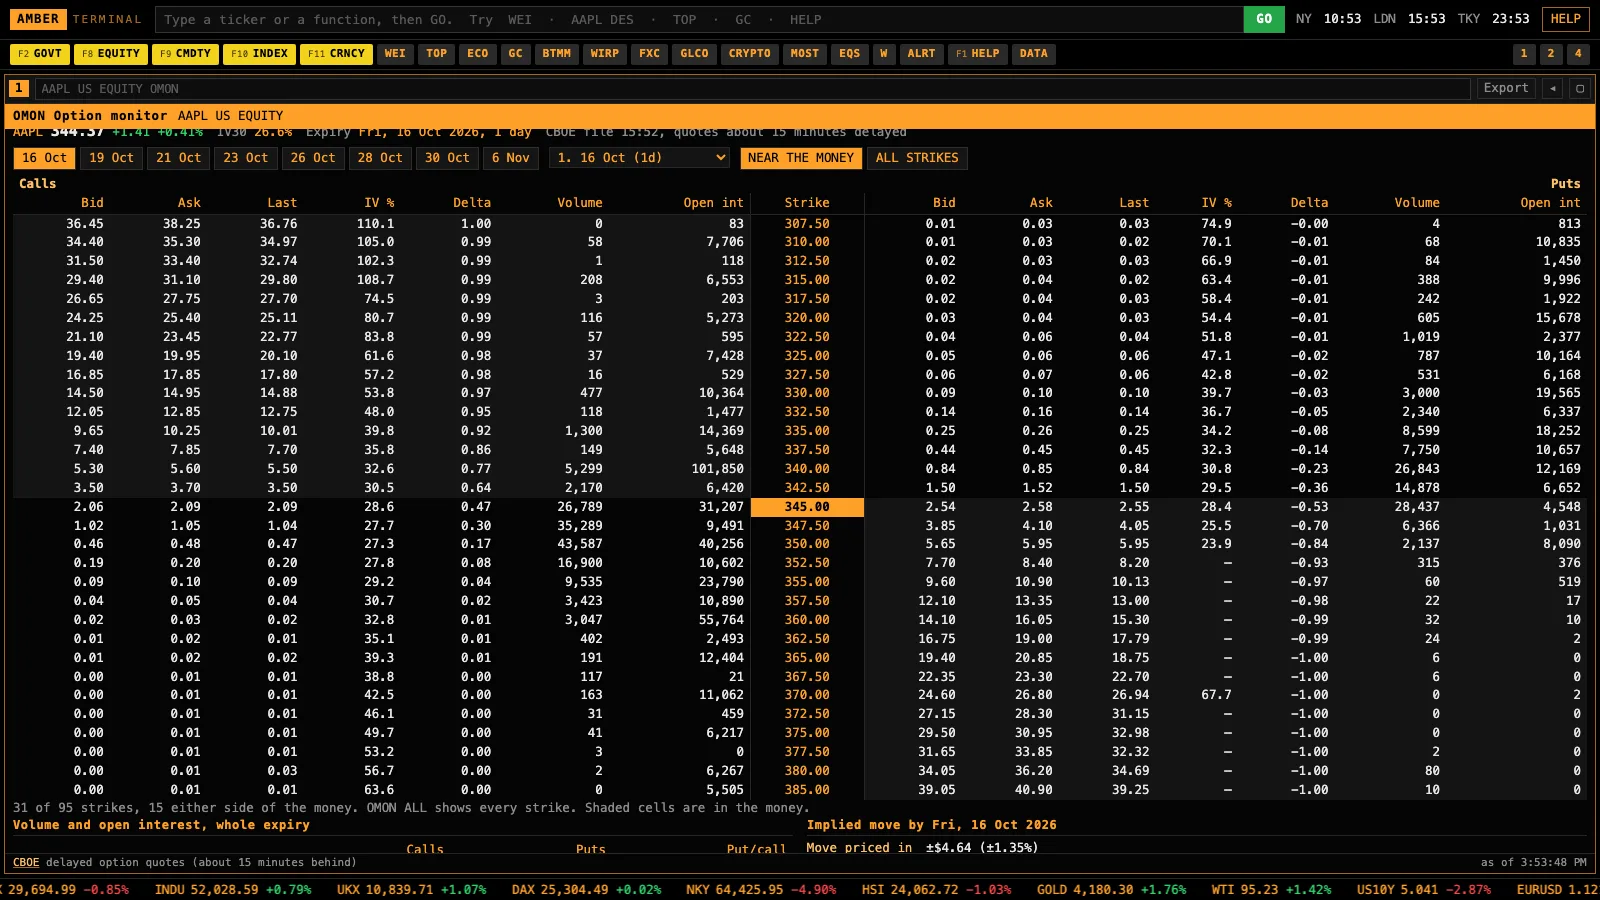Image resolution: width=1600 pixels, height=900 pixels.
Task: Open the CRYPTO function shortcut
Action: 750,54
